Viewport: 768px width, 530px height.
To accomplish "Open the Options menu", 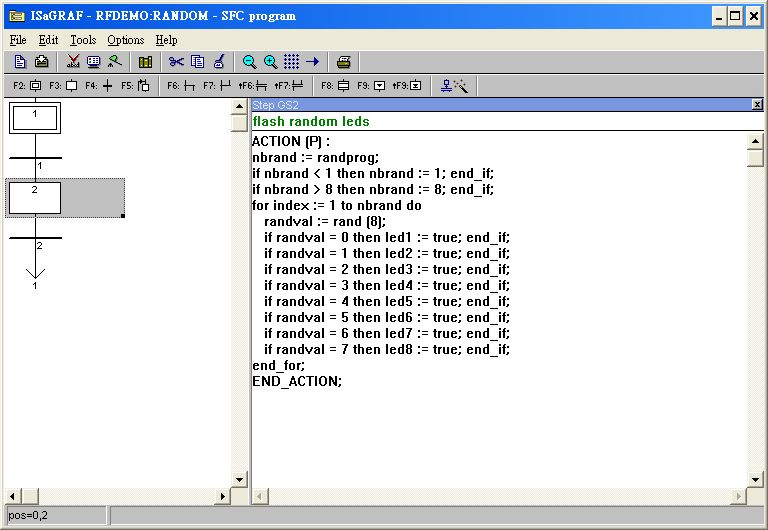I will click(126, 40).
